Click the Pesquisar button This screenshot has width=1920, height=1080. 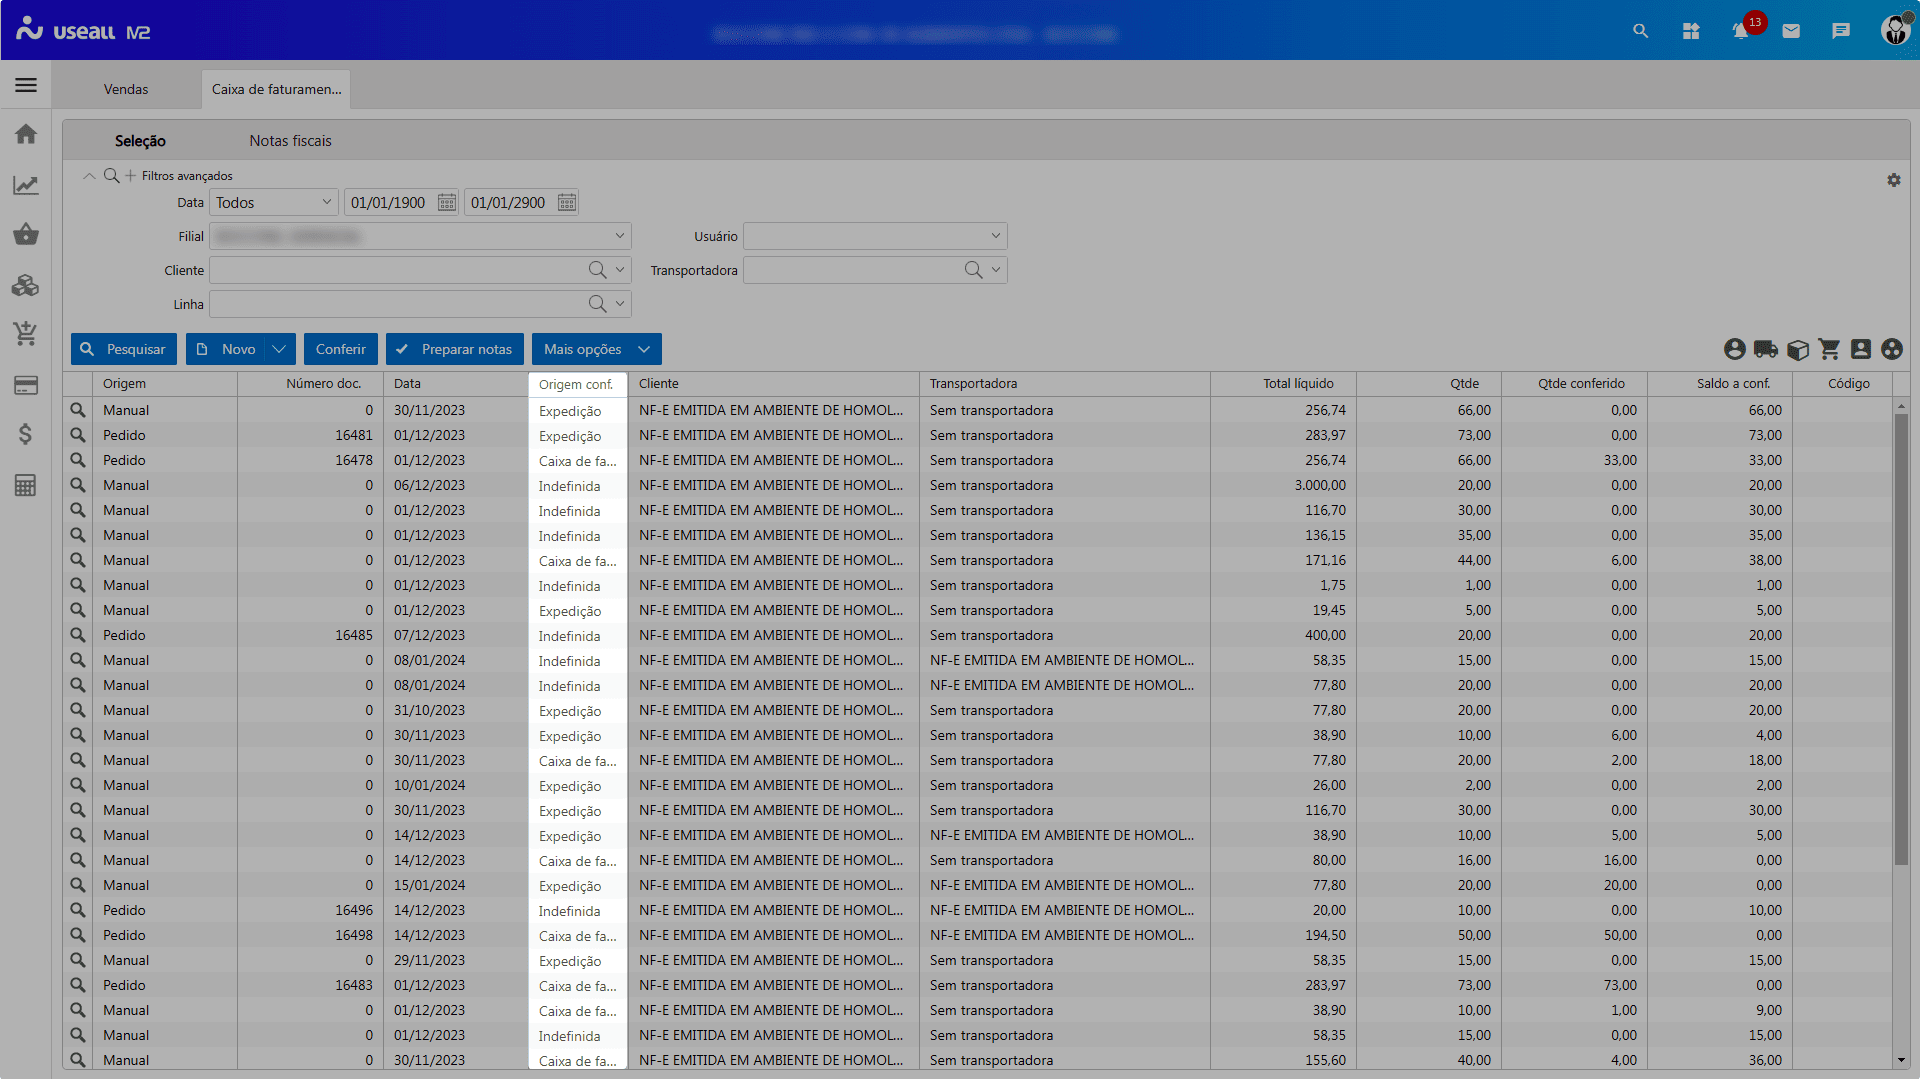[124, 349]
